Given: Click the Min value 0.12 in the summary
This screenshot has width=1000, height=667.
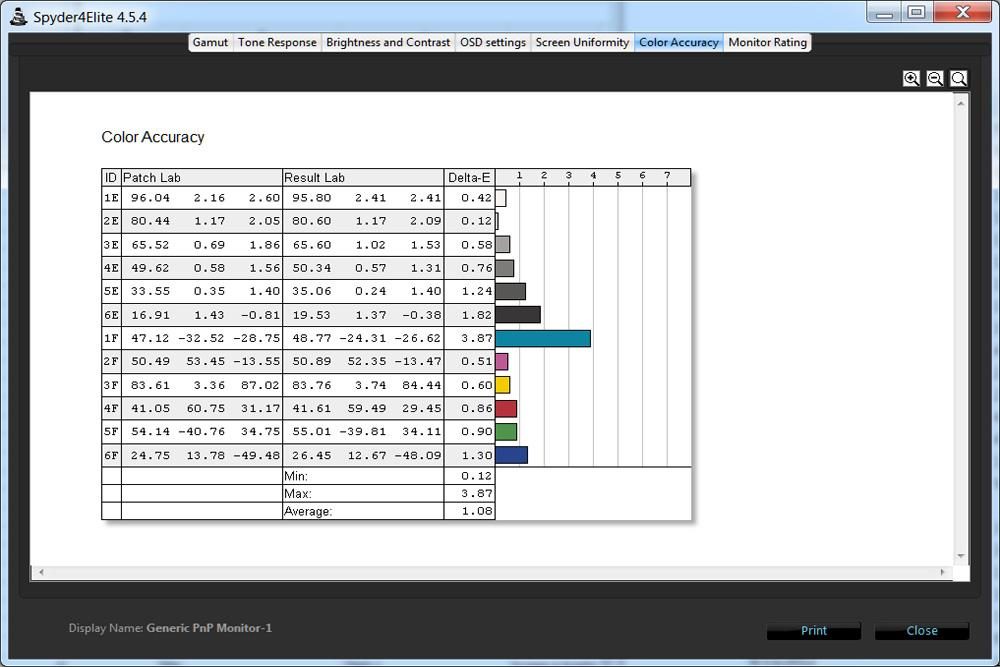Looking at the screenshot, I should 476,476.
